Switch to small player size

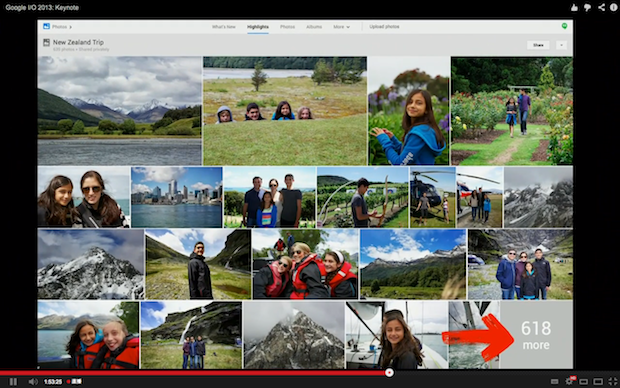pos(583,382)
